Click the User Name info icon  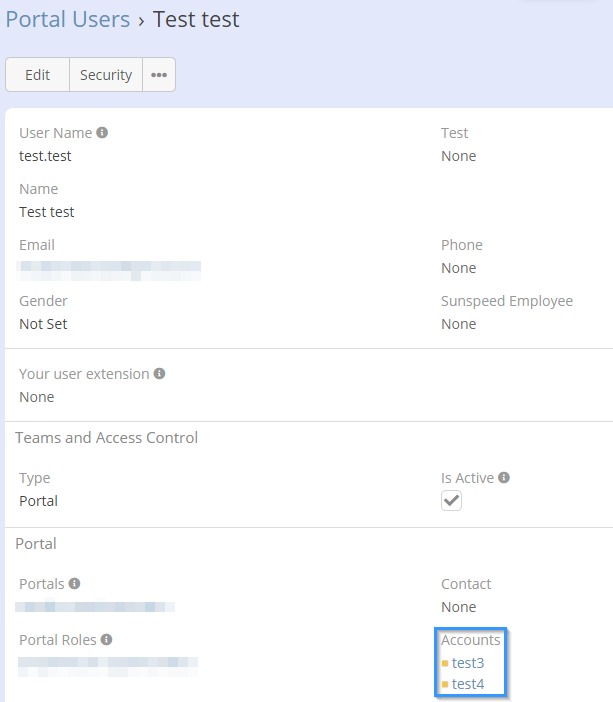tap(102, 132)
